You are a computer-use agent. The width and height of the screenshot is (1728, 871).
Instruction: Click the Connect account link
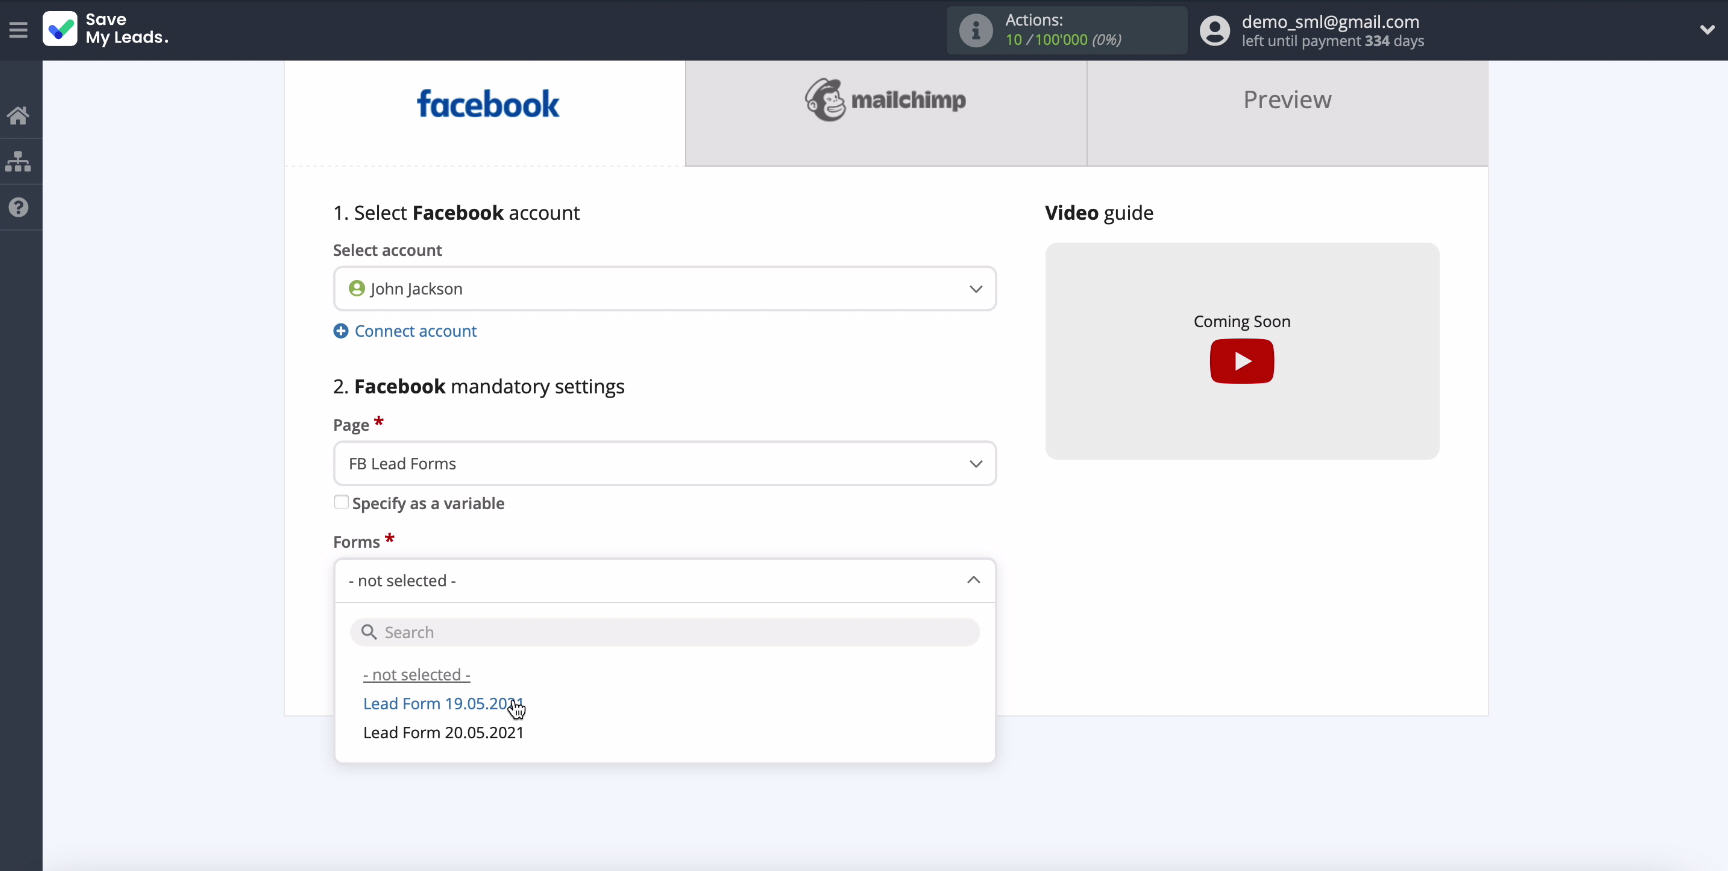pyautogui.click(x=415, y=331)
